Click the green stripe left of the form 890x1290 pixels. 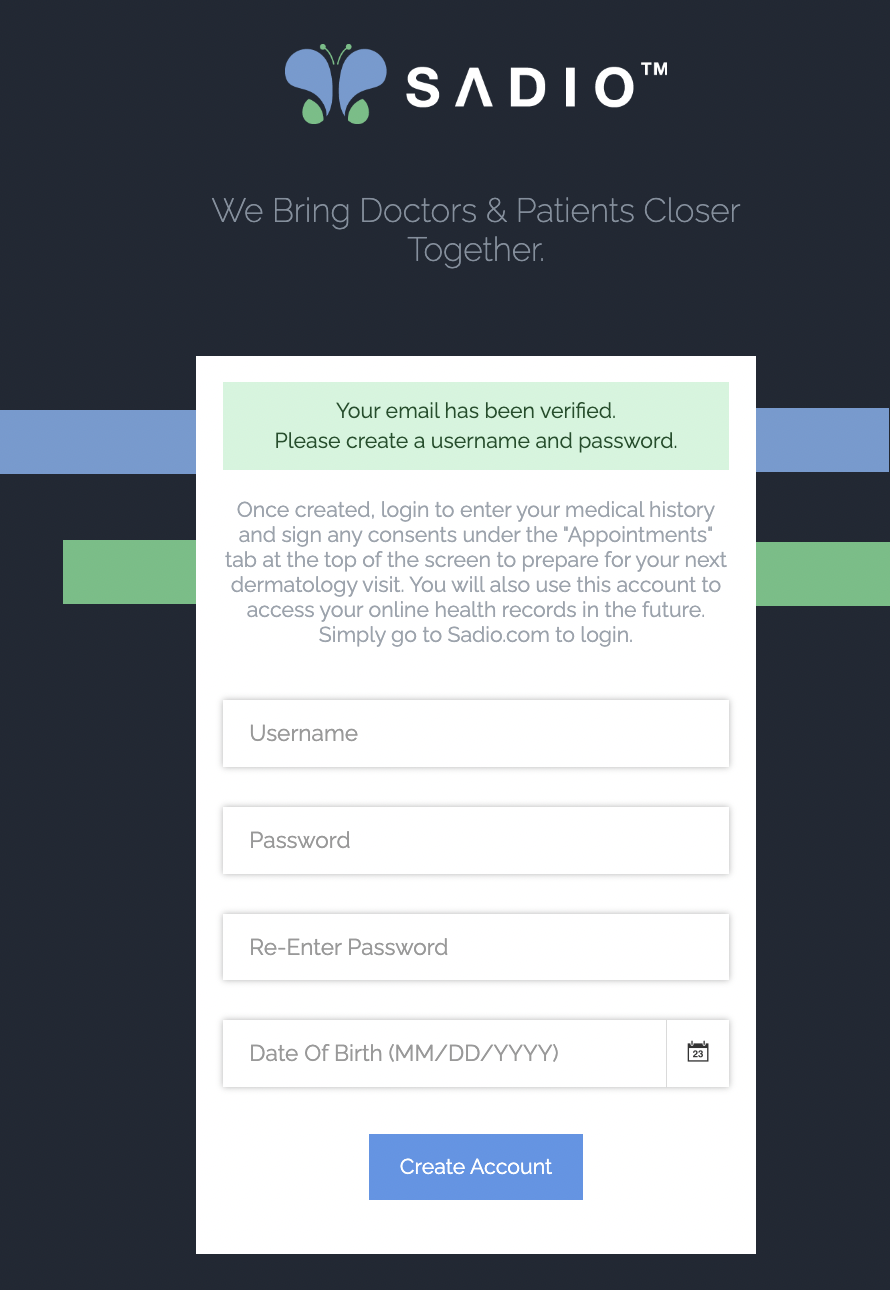129,572
